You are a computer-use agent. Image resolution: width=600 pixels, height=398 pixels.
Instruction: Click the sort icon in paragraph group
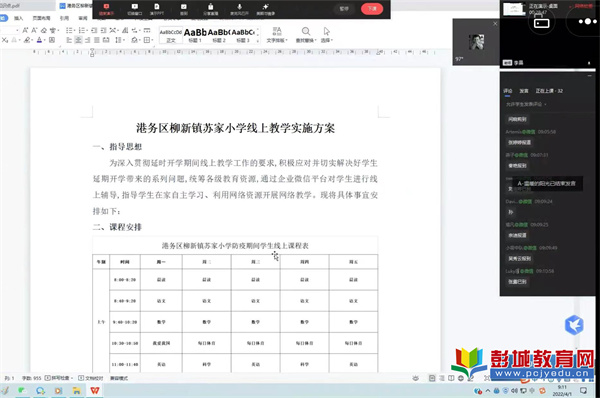pos(125,30)
